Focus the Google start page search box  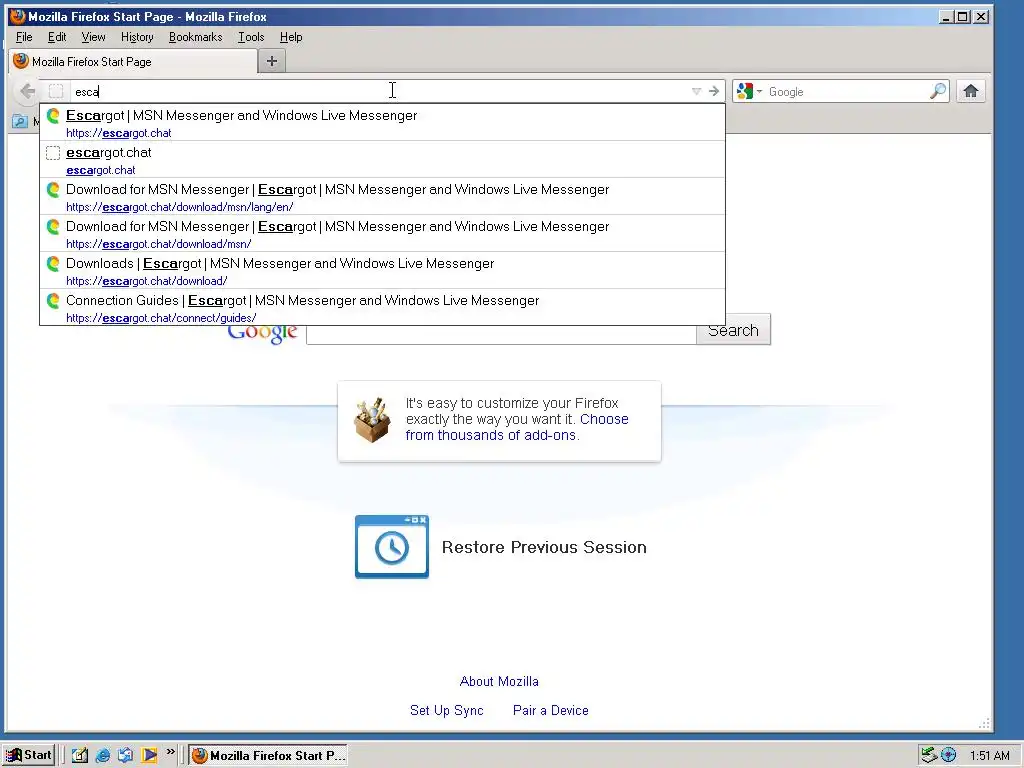point(502,333)
